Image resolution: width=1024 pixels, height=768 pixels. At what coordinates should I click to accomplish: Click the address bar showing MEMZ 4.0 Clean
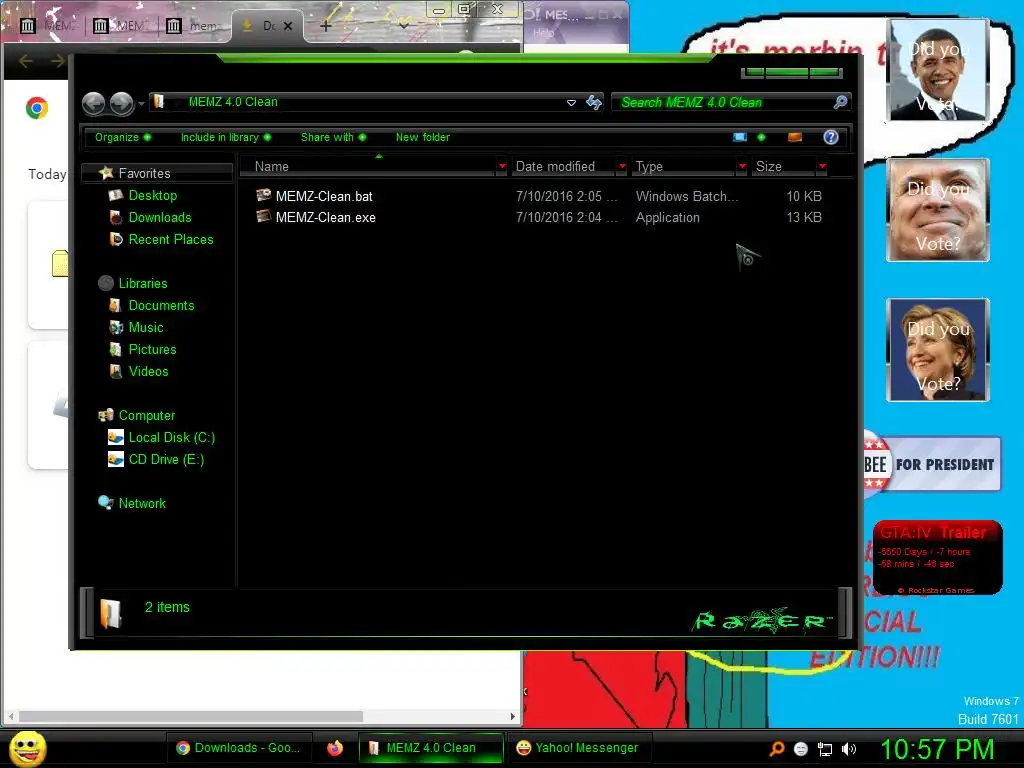coord(366,102)
